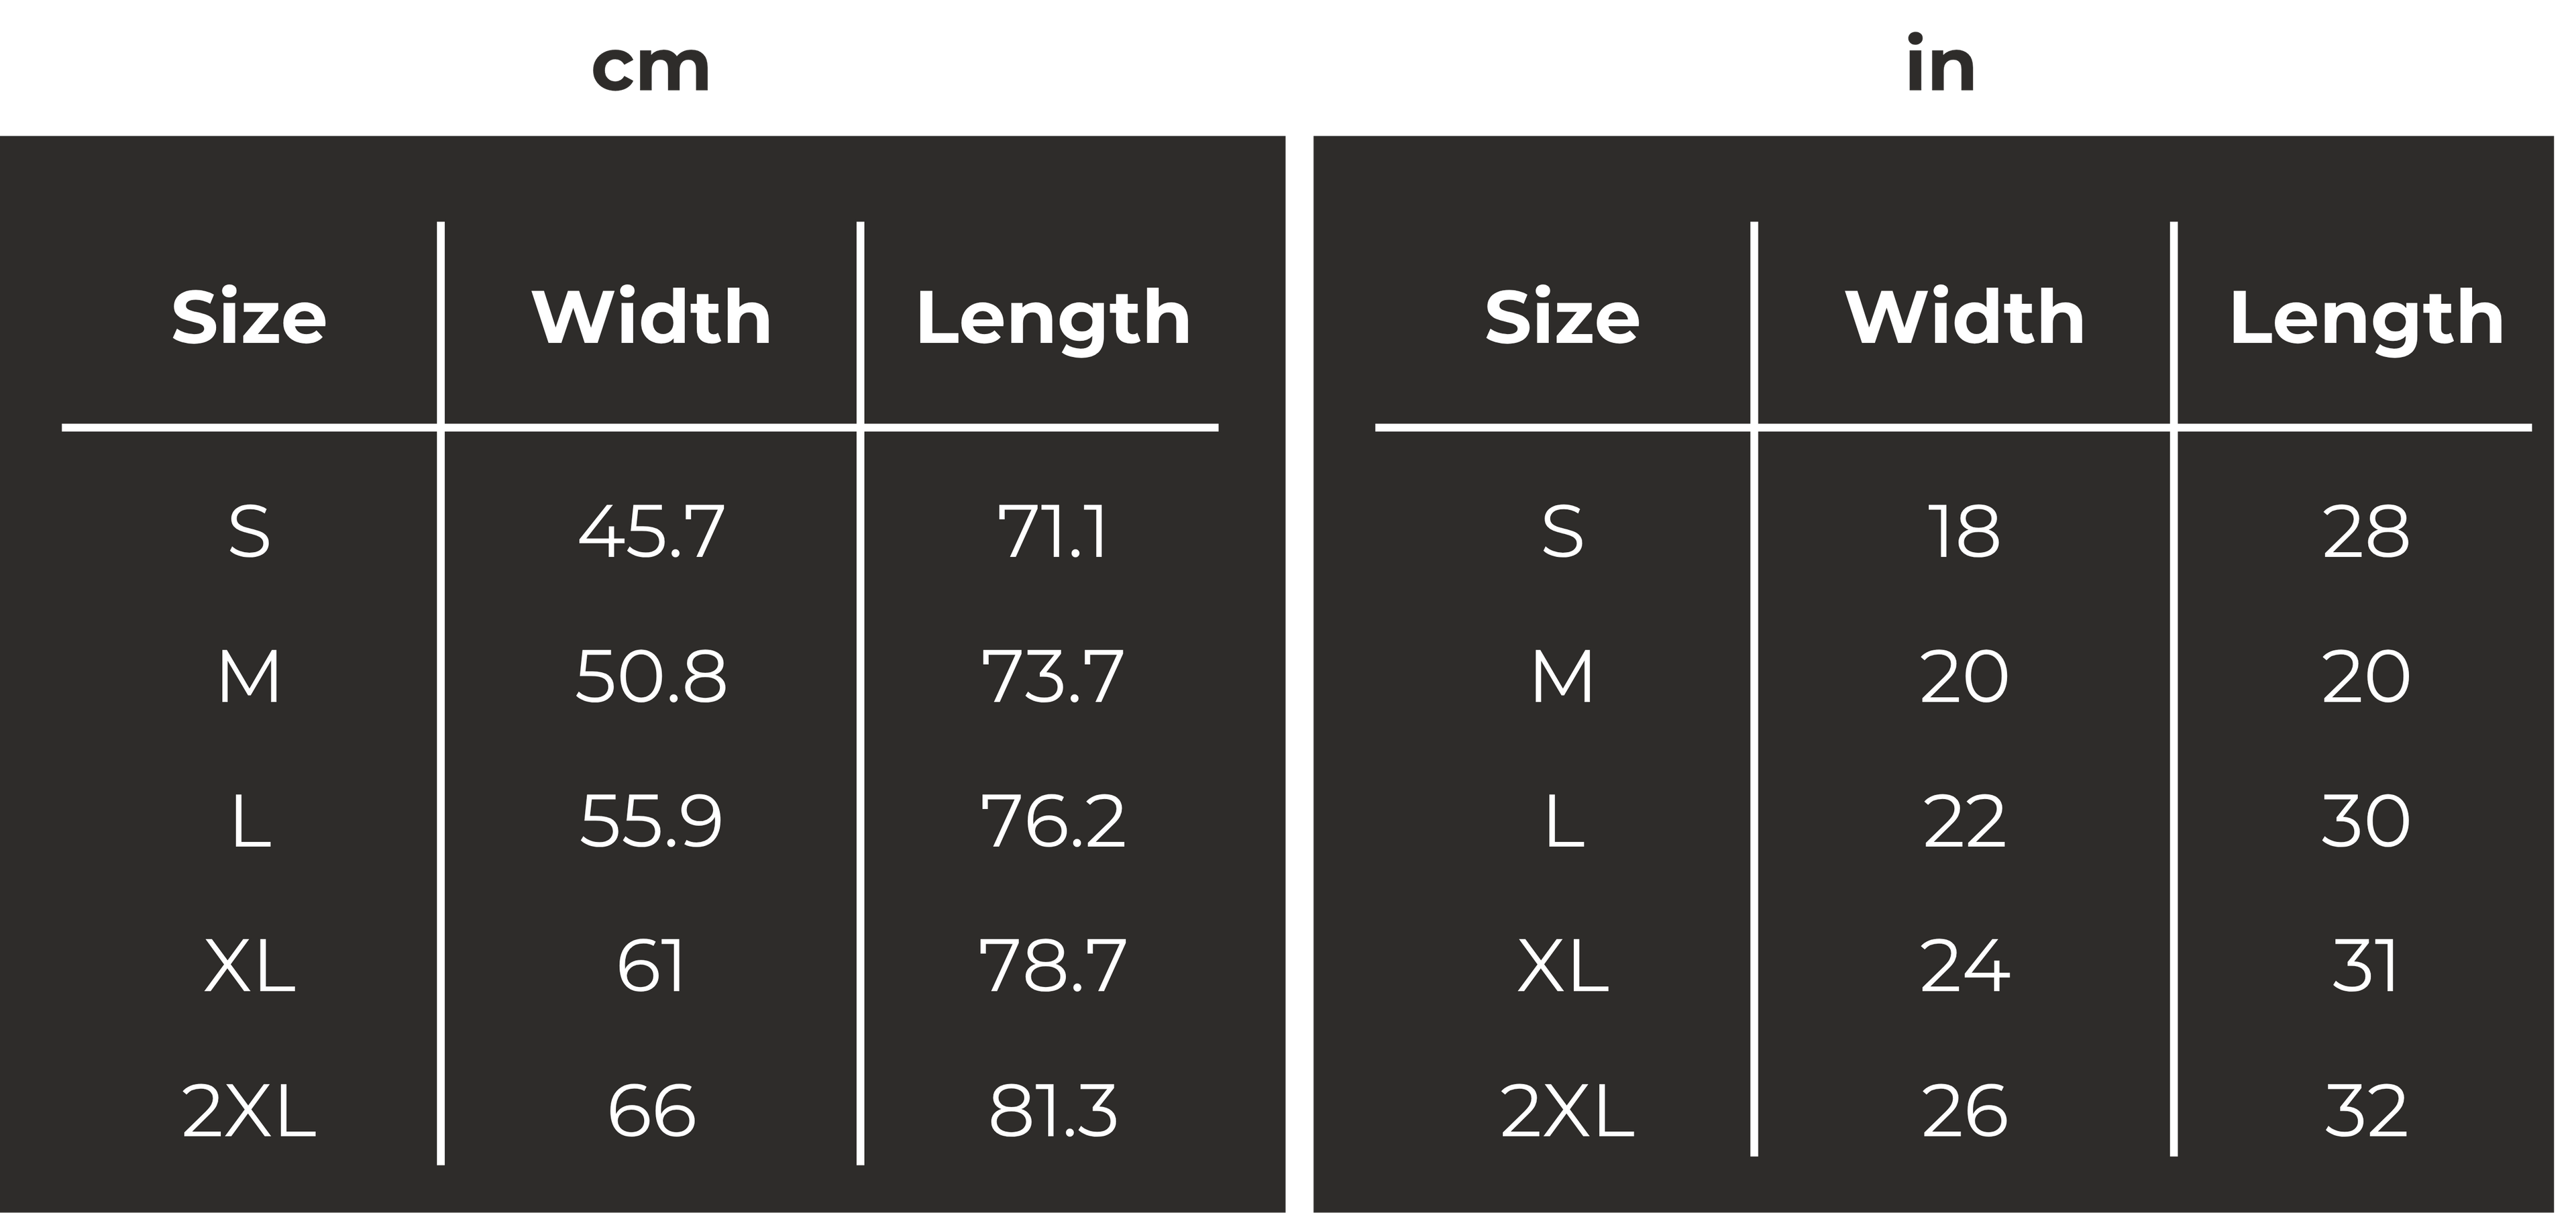Click the 50.8 width value

coord(651,677)
